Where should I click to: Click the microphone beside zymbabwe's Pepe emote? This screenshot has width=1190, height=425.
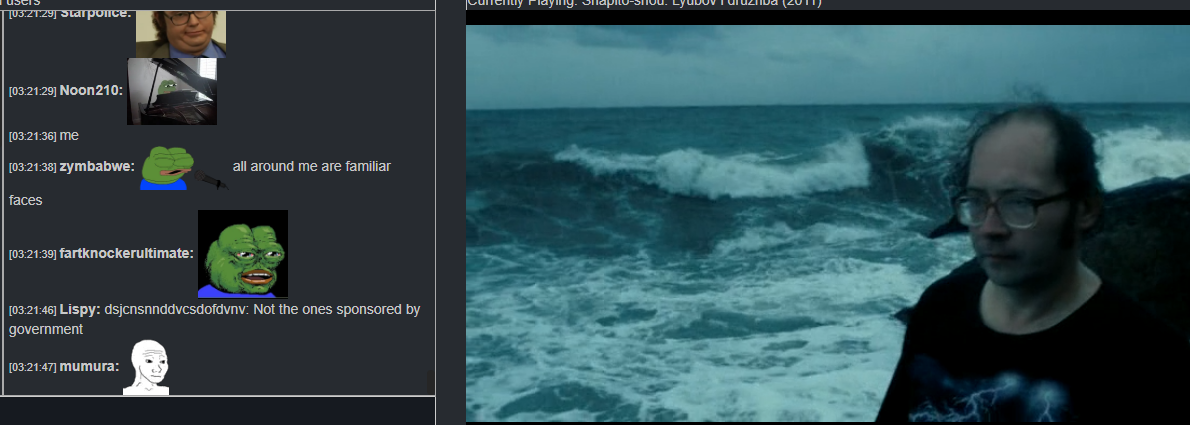[x=210, y=179]
